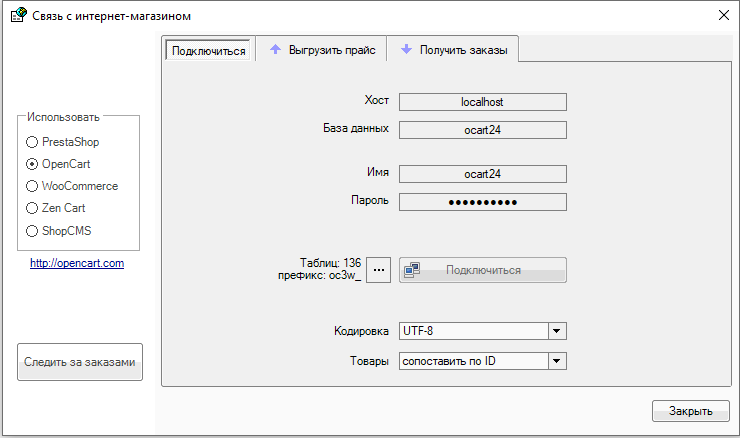Click the Хост field with localhost
Image resolution: width=740 pixels, height=438 pixels.
click(x=483, y=102)
